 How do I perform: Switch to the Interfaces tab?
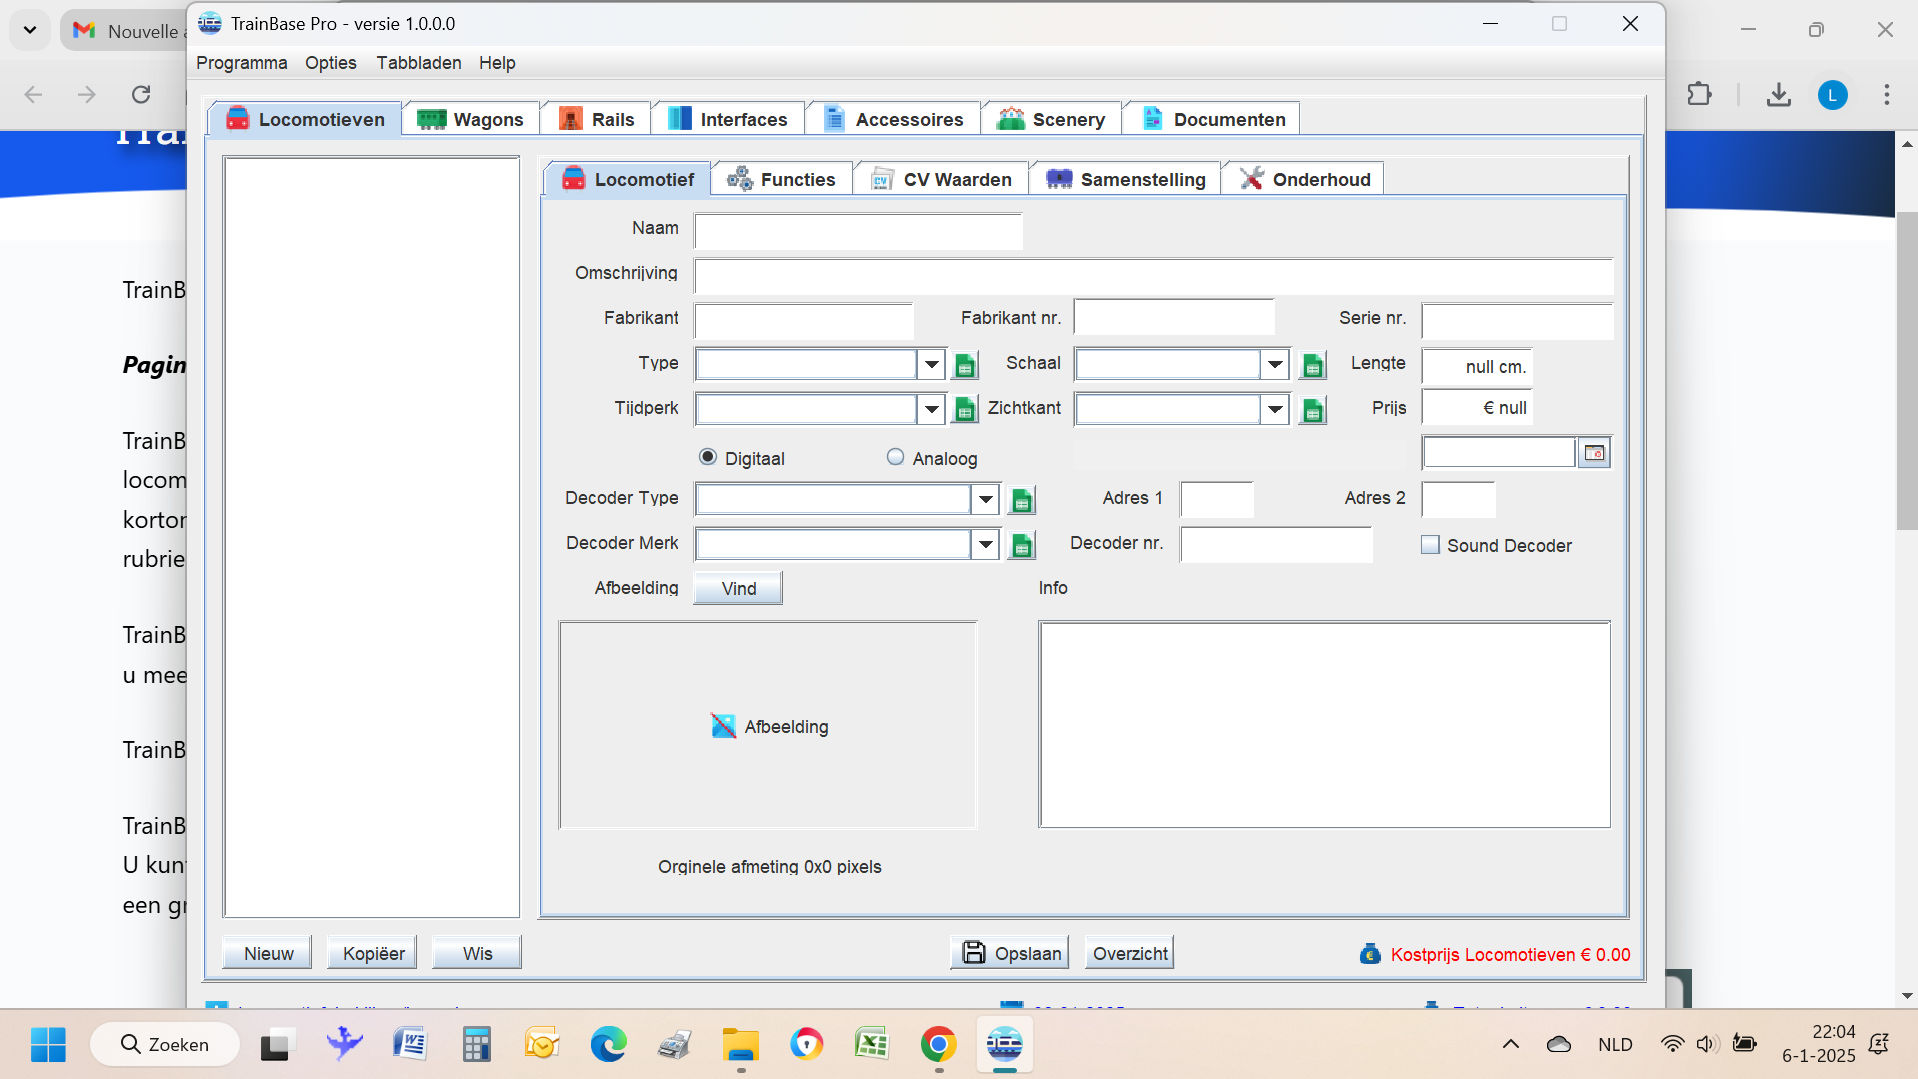click(728, 119)
